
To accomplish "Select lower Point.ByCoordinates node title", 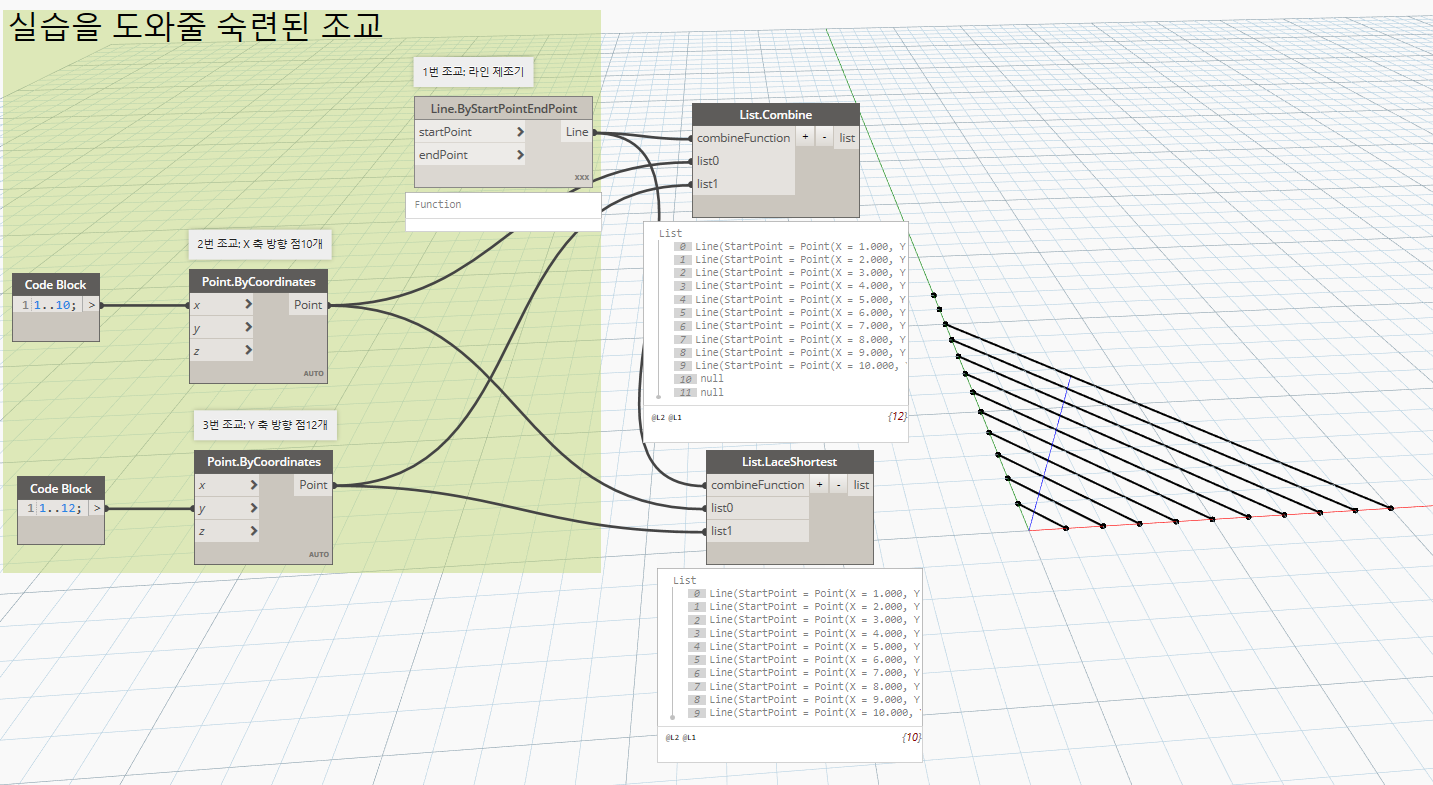I will (263, 462).
